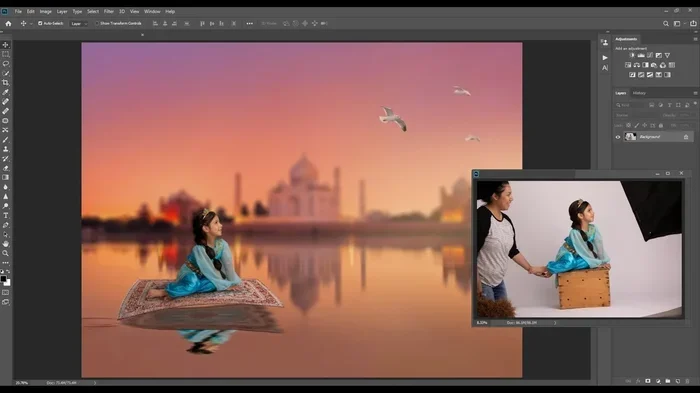Add a Photo Filter adjustment
The image size is (700, 393).
(654, 65)
